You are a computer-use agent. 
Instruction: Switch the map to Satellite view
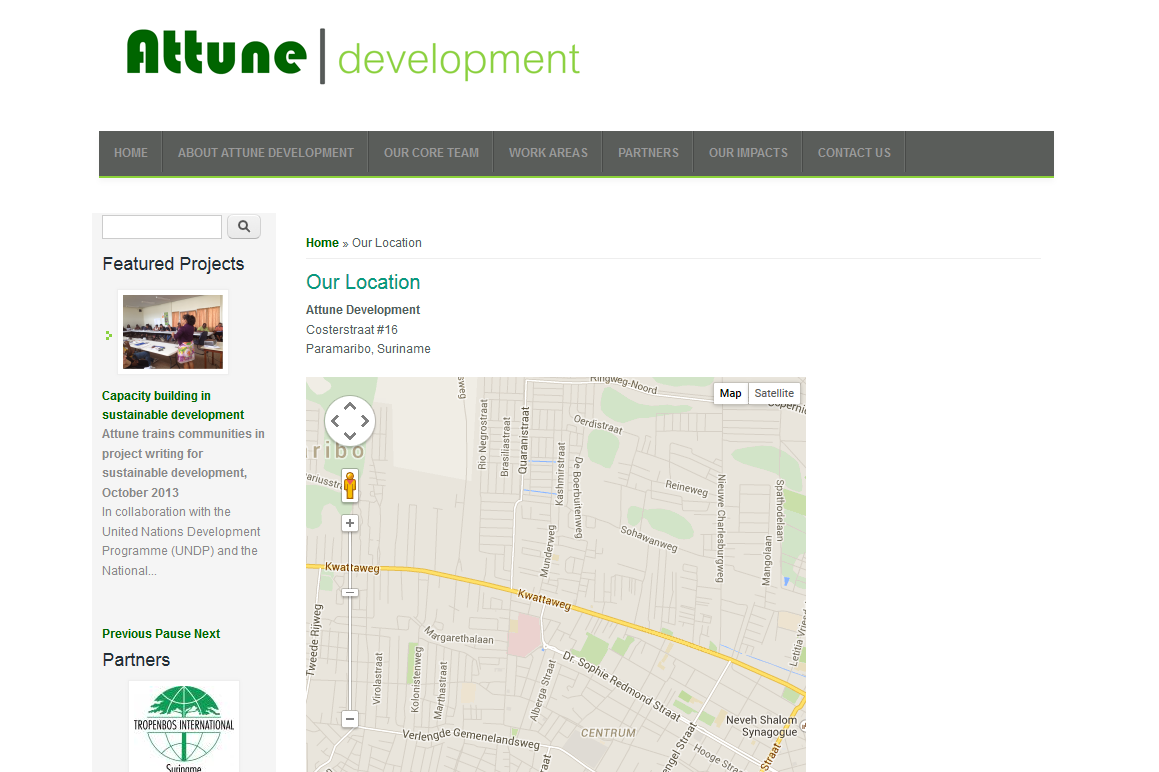click(x=774, y=393)
